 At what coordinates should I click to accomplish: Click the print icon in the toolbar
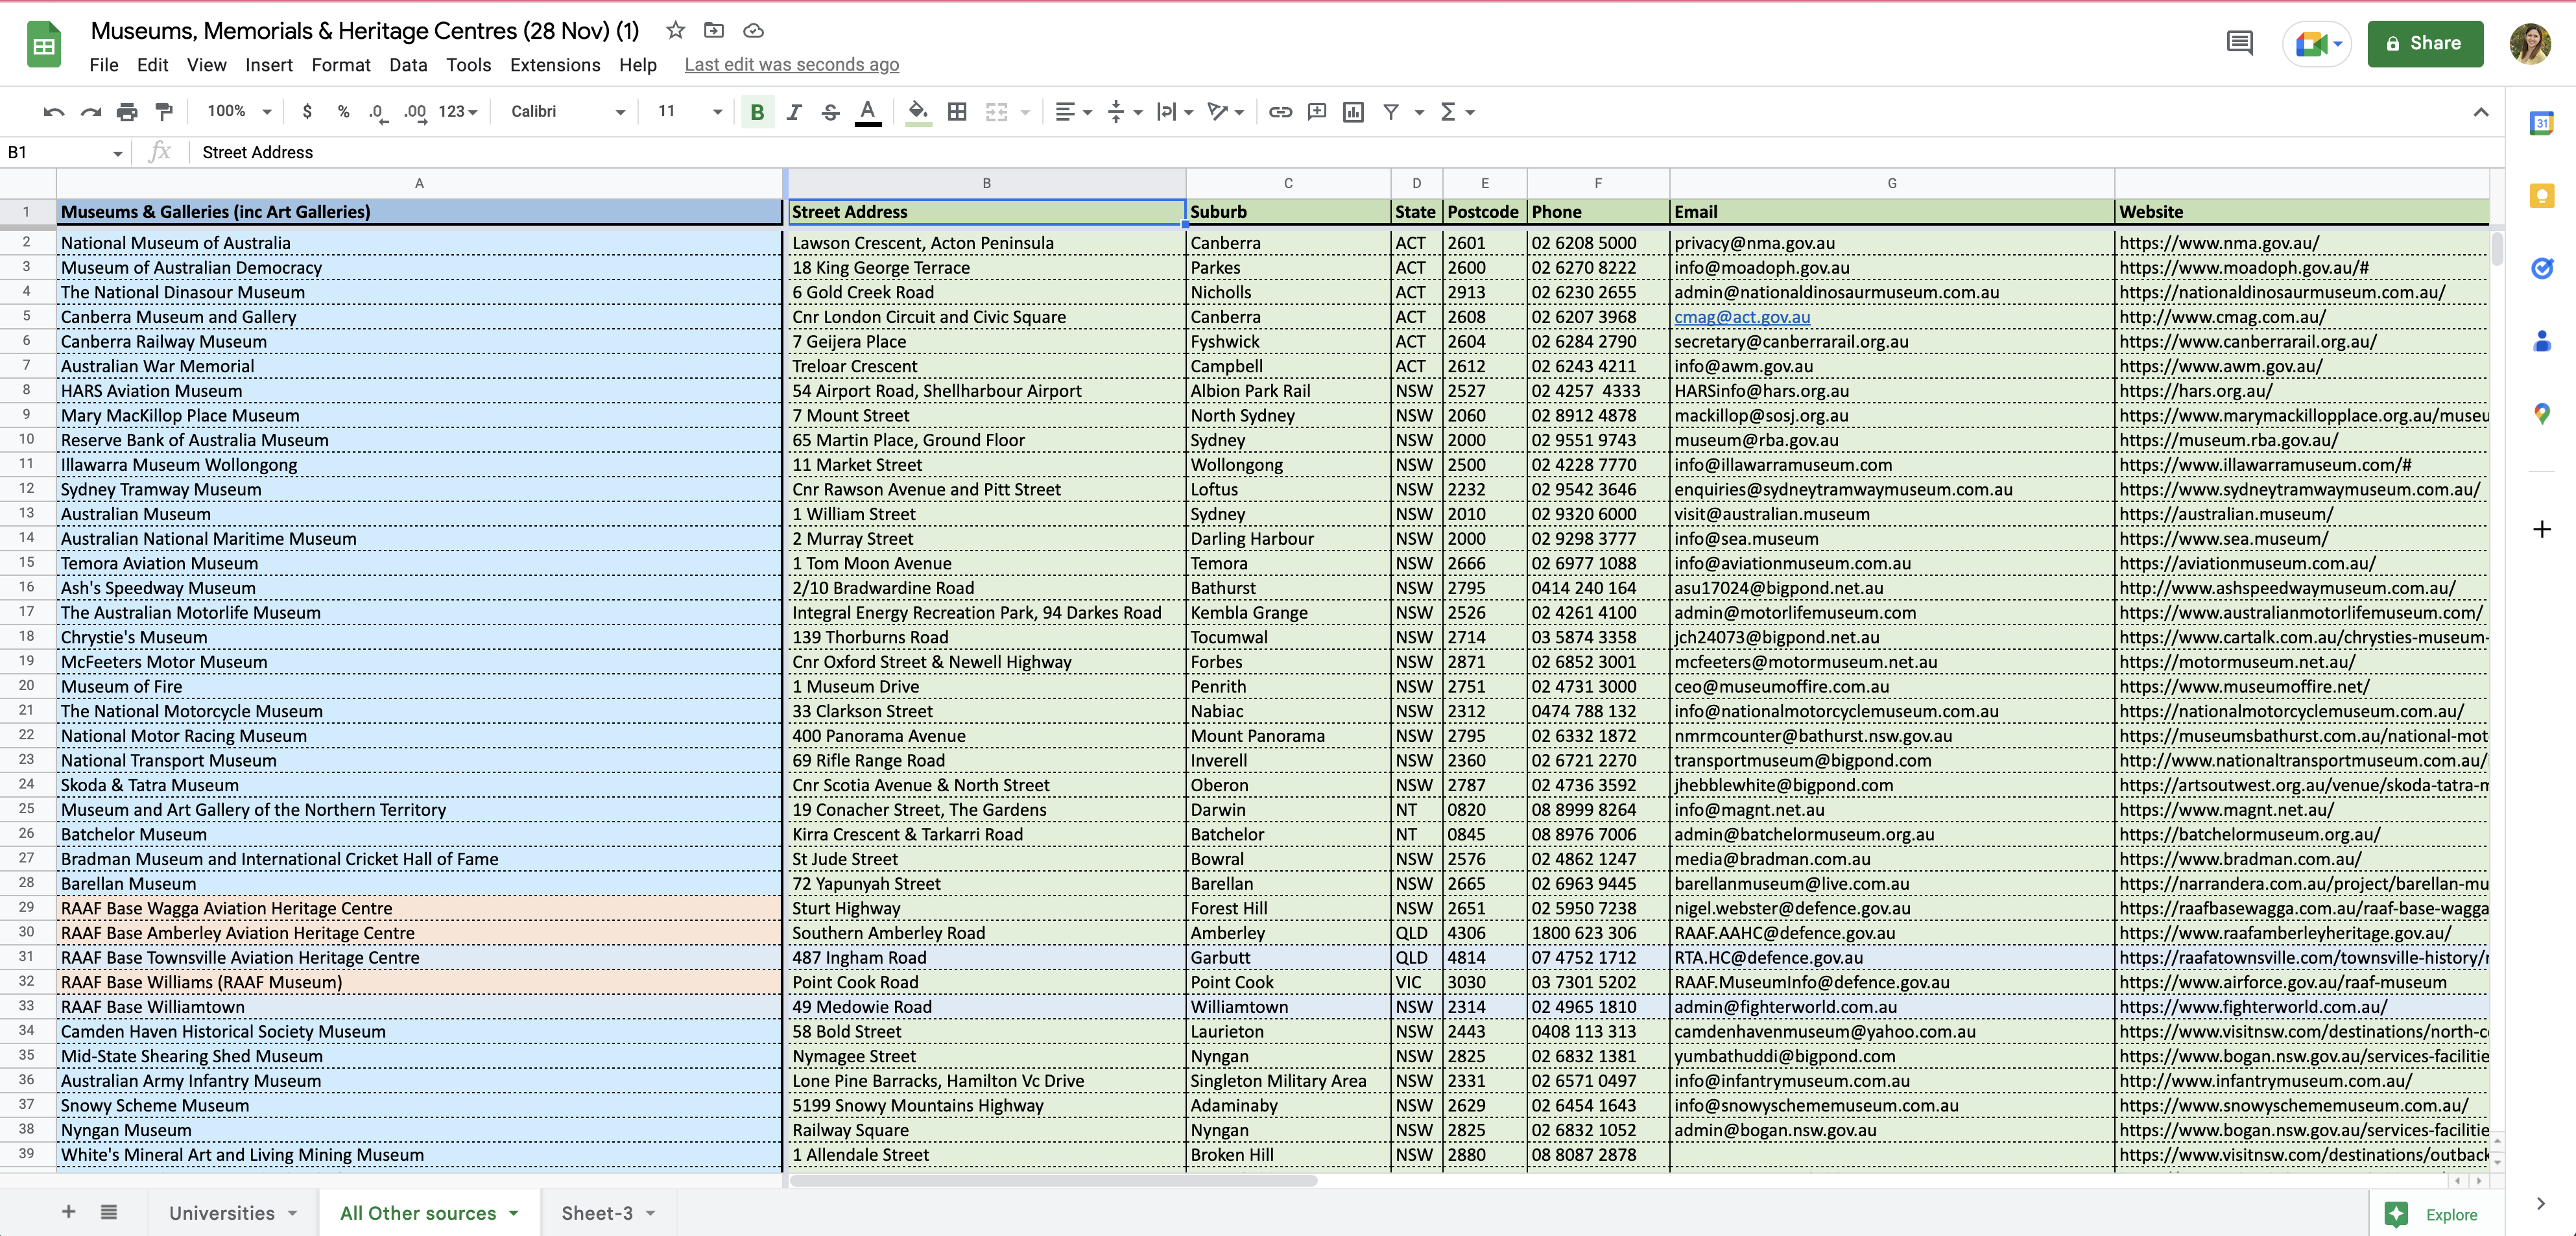127,112
